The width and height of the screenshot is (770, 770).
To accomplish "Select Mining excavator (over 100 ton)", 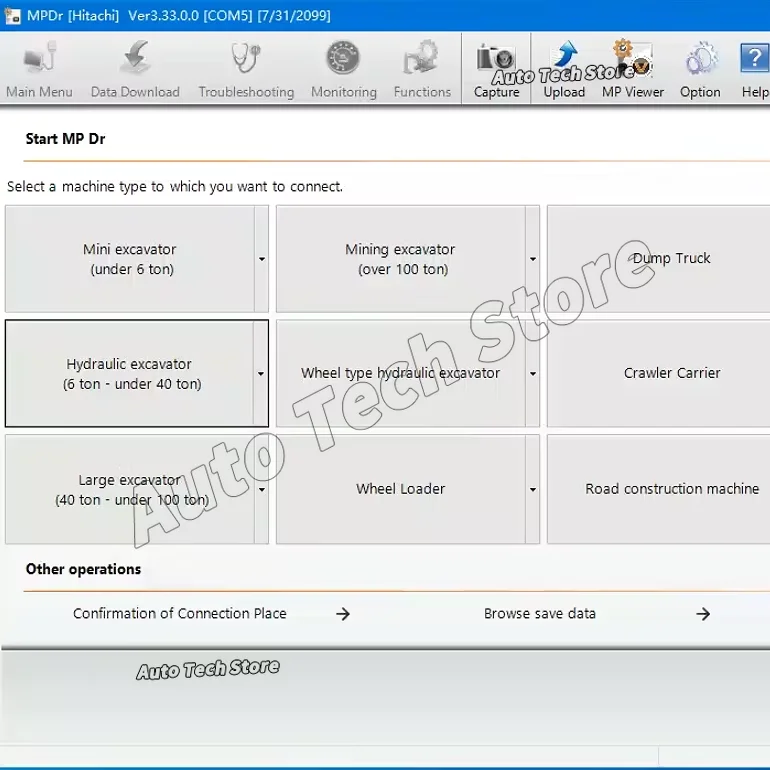I will coord(400,259).
